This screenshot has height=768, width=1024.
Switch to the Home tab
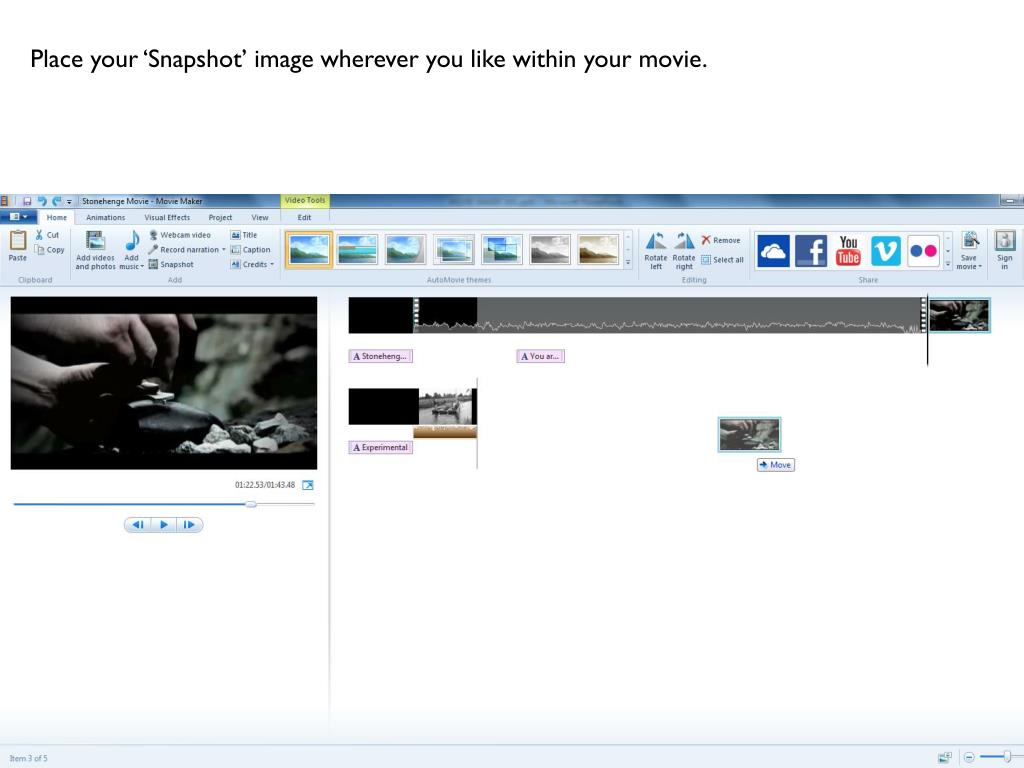click(x=56, y=217)
